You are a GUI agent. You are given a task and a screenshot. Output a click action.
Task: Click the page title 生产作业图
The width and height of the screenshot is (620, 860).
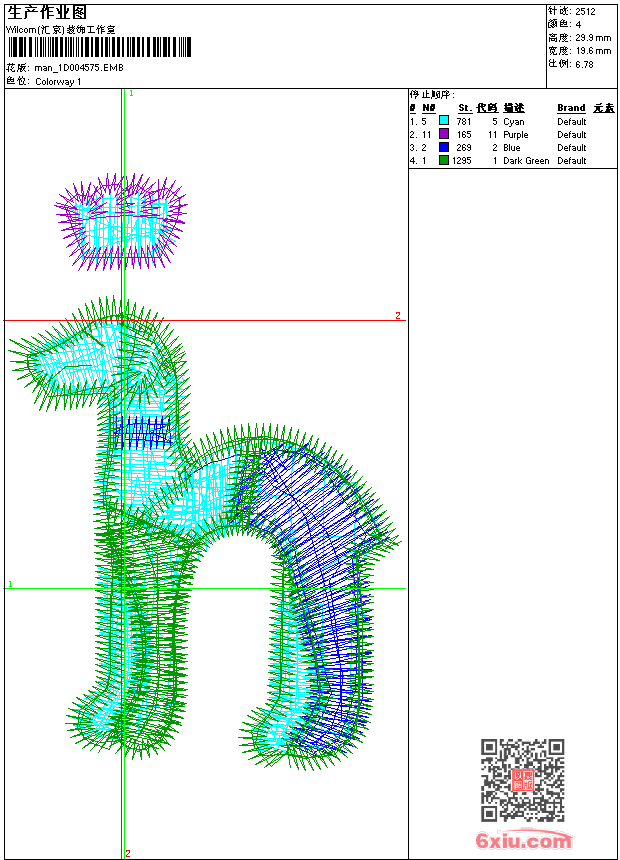tap(47, 13)
